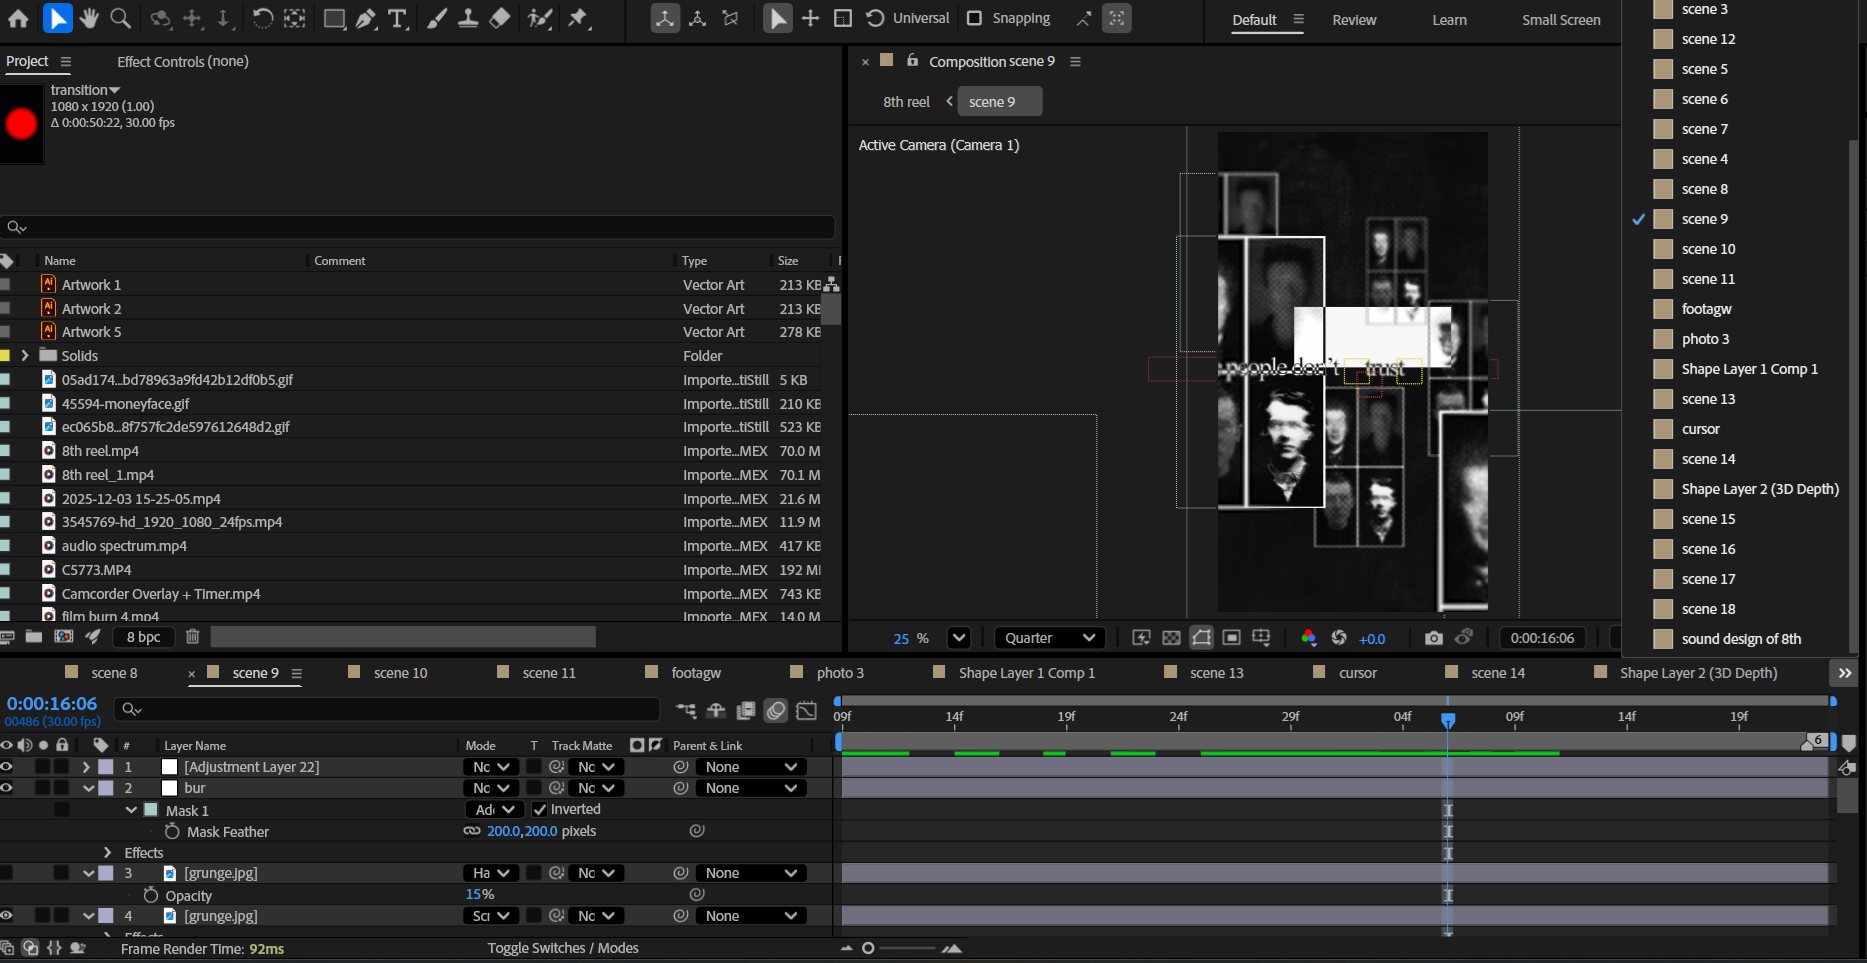Expand the Solids folder in the Project panel
This screenshot has width=1867, height=963.
[x=25, y=356]
